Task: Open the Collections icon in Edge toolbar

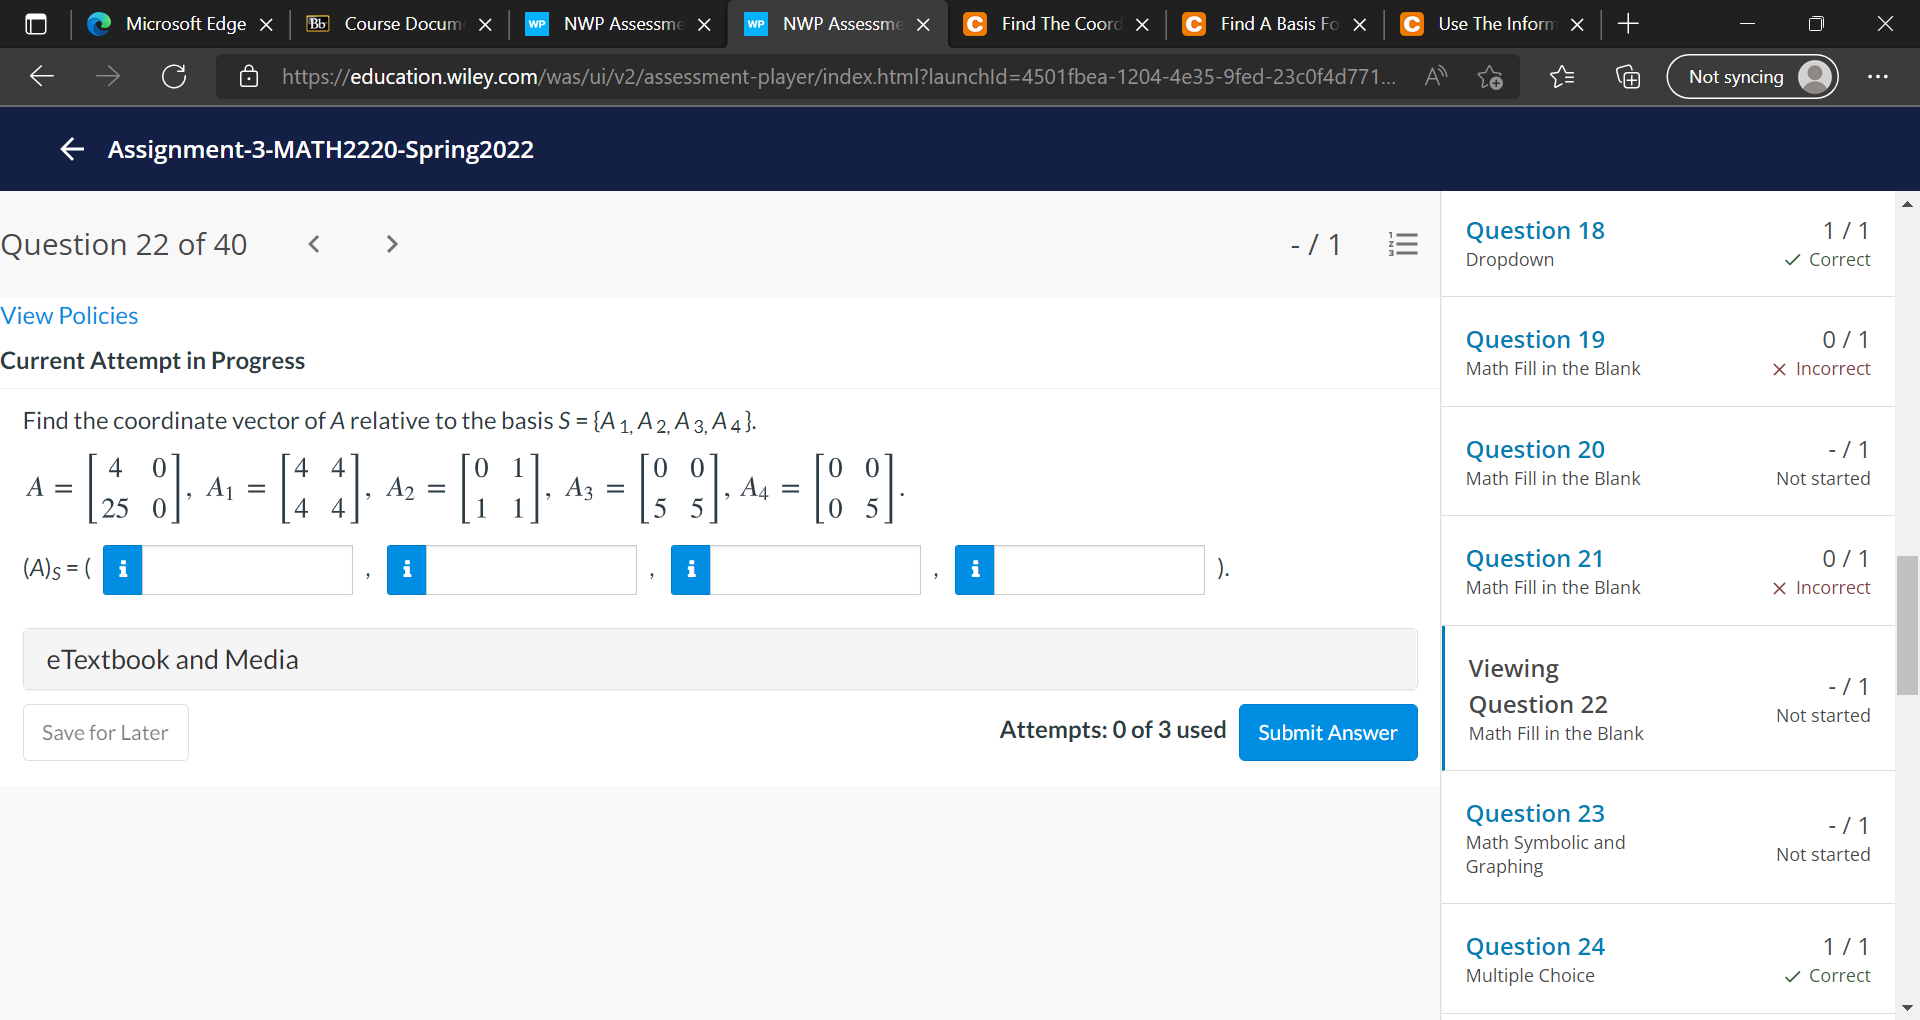Action: pos(1627,76)
